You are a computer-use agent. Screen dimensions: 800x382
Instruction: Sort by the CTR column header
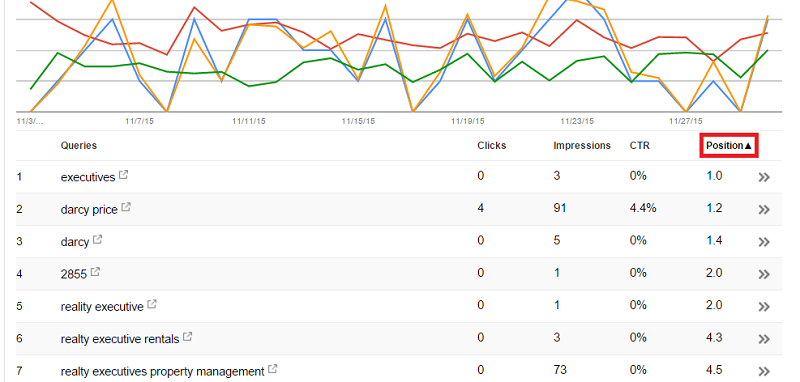coord(640,145)
